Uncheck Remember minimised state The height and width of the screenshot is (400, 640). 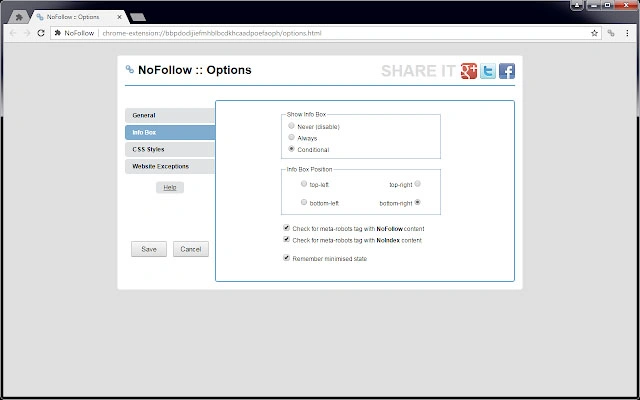coord(287,258)
